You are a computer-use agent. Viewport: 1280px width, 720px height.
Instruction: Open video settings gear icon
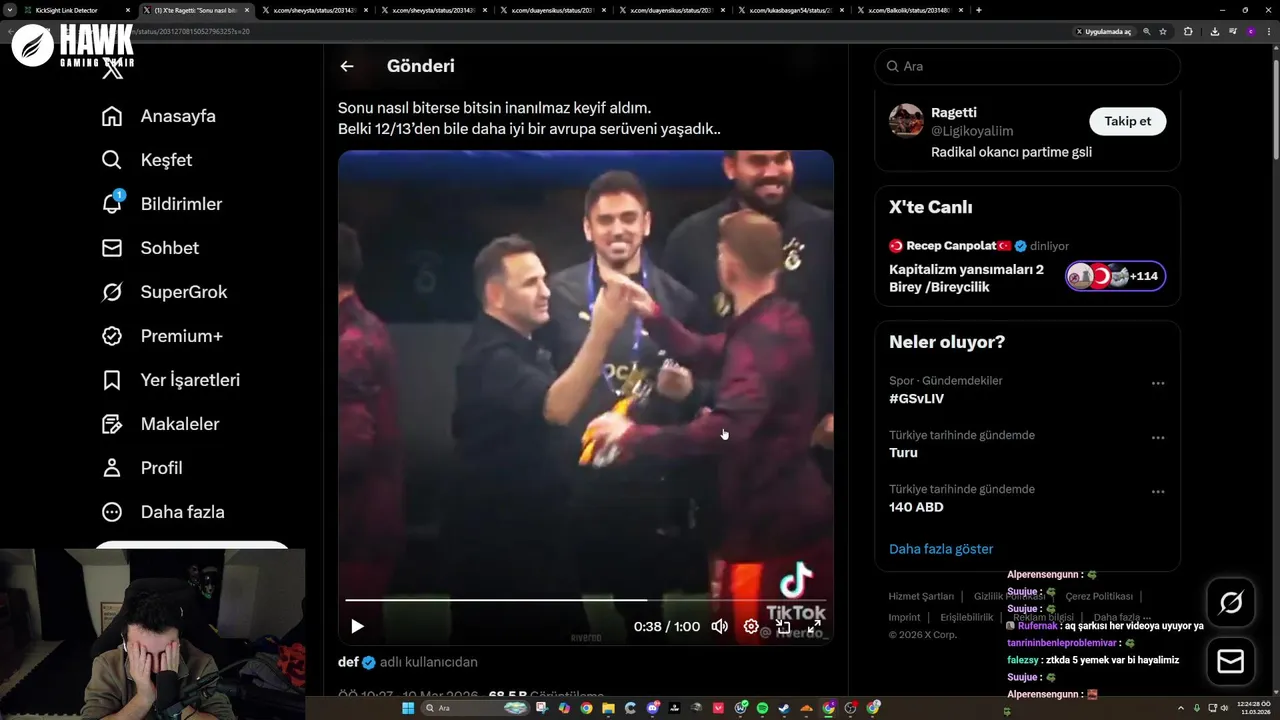[751, 626]
